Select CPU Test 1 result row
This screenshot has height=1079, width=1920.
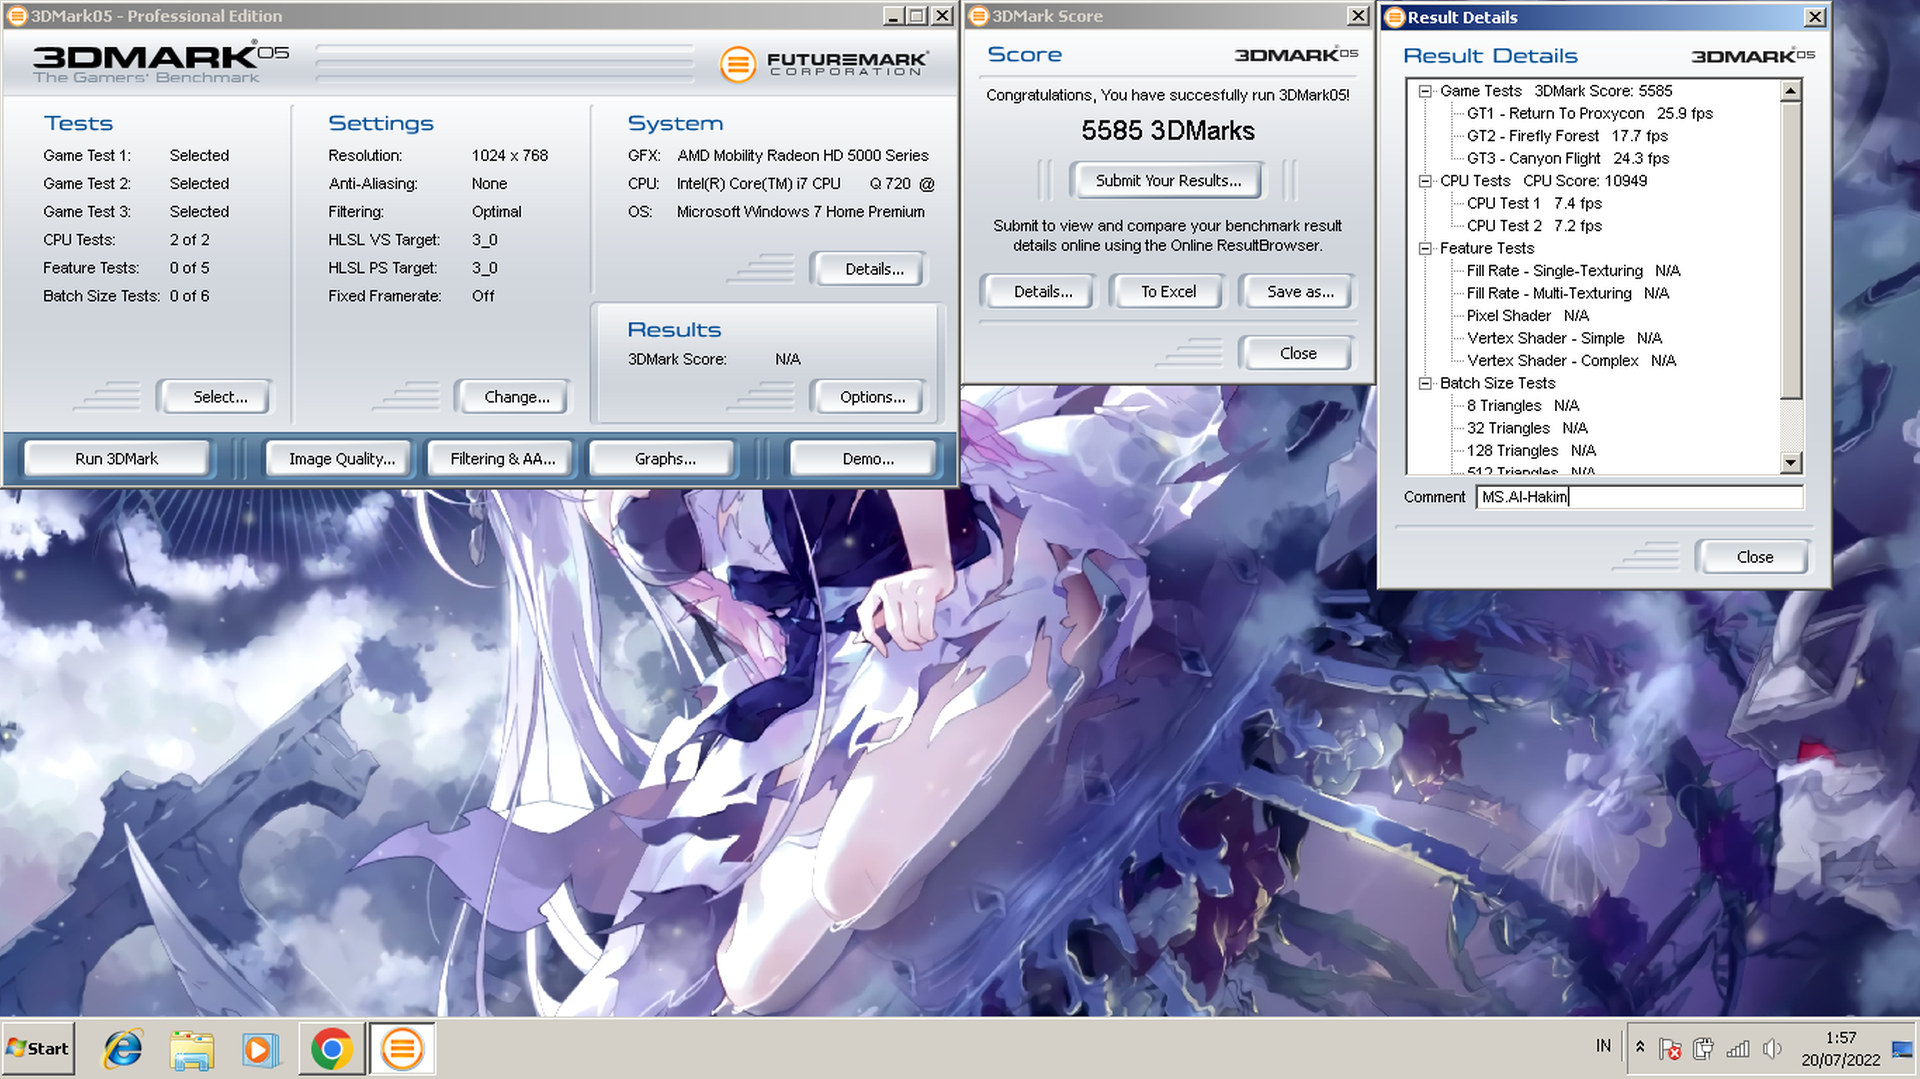(x=1534, y=204)
